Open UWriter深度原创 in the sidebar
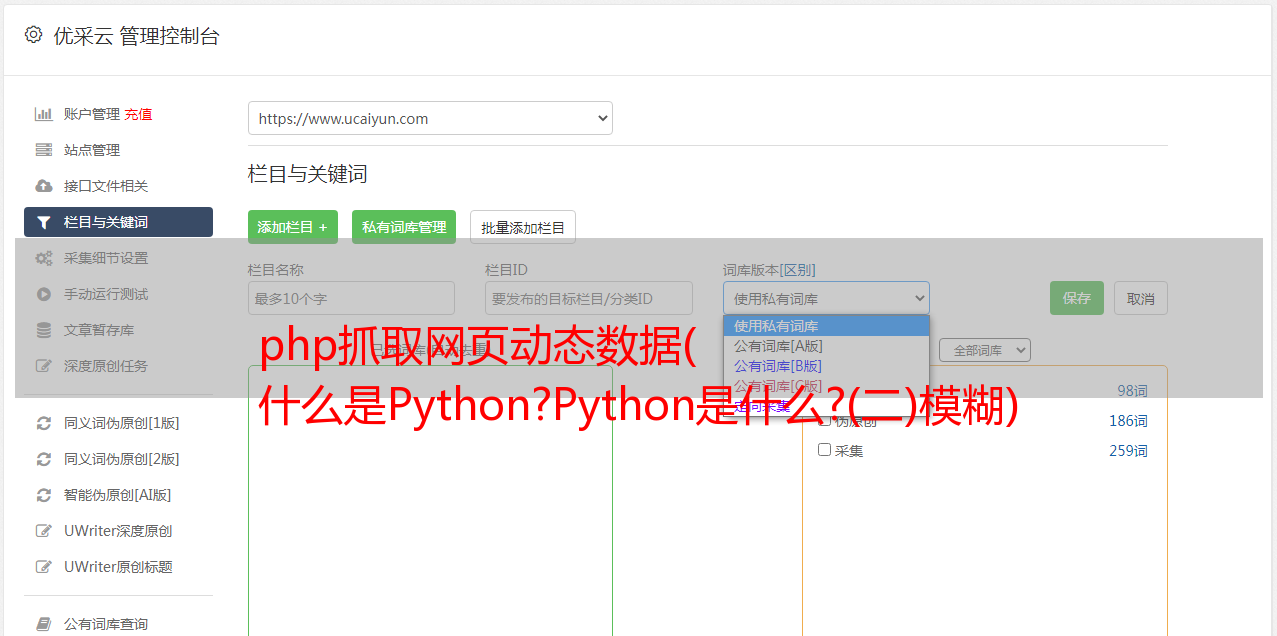1277x636 pixels. pyautogui.click(x=118, y=531)
